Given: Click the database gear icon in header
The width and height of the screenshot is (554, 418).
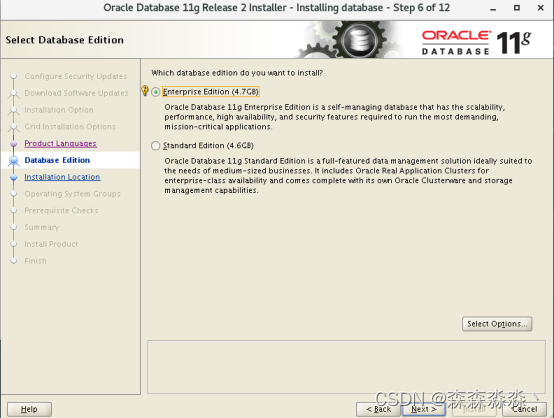Looking at the screenshot, I should click(360, 40).
